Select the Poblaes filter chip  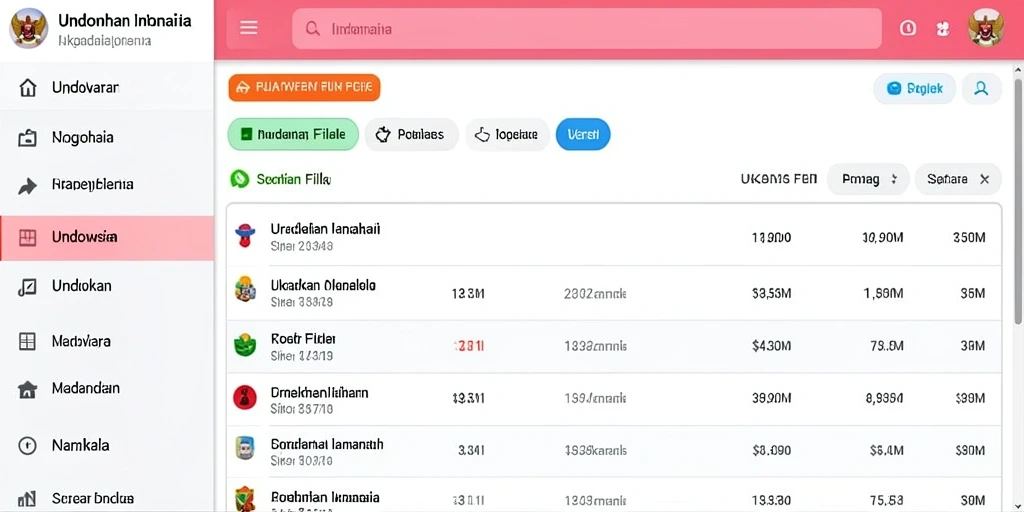pos(411,135)
